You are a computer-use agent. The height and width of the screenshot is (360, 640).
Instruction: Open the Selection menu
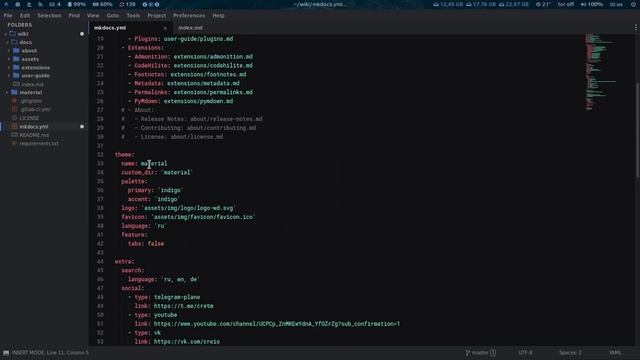click(49, 16)
